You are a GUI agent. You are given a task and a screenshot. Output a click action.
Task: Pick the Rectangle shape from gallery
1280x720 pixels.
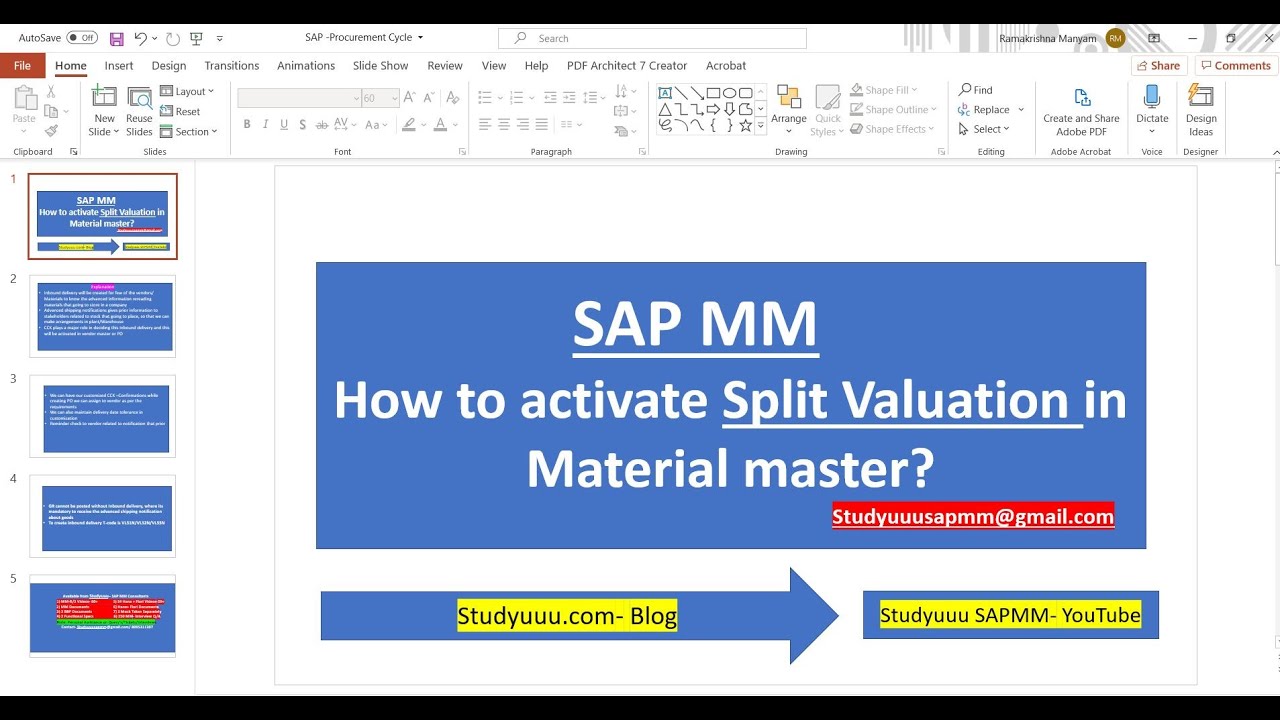713,93
